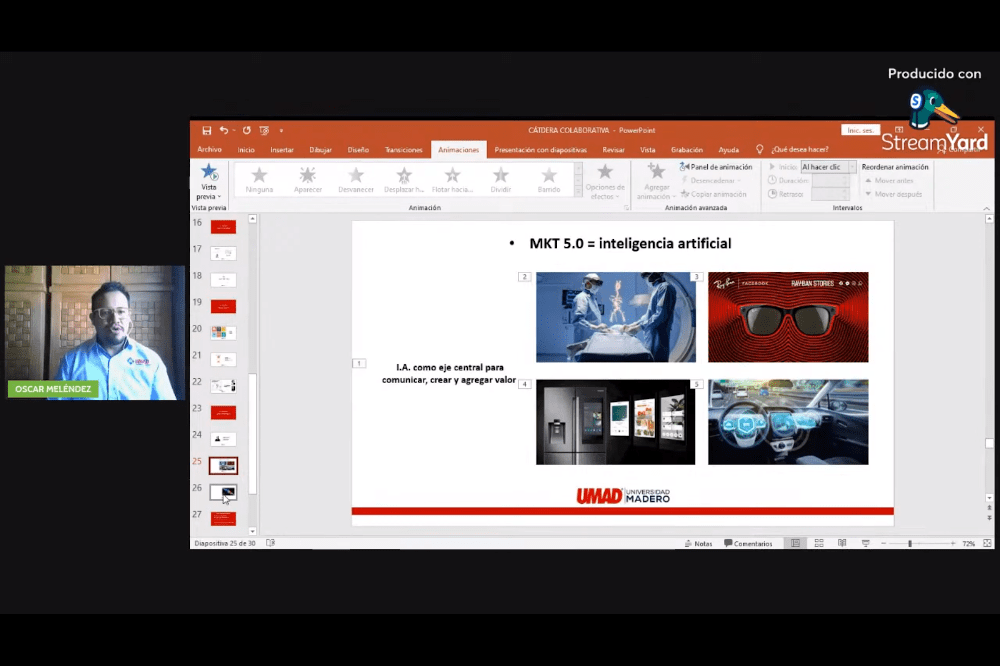Switch to the Insertar tab
This screenshot has height=666, width=1000.
282,150
